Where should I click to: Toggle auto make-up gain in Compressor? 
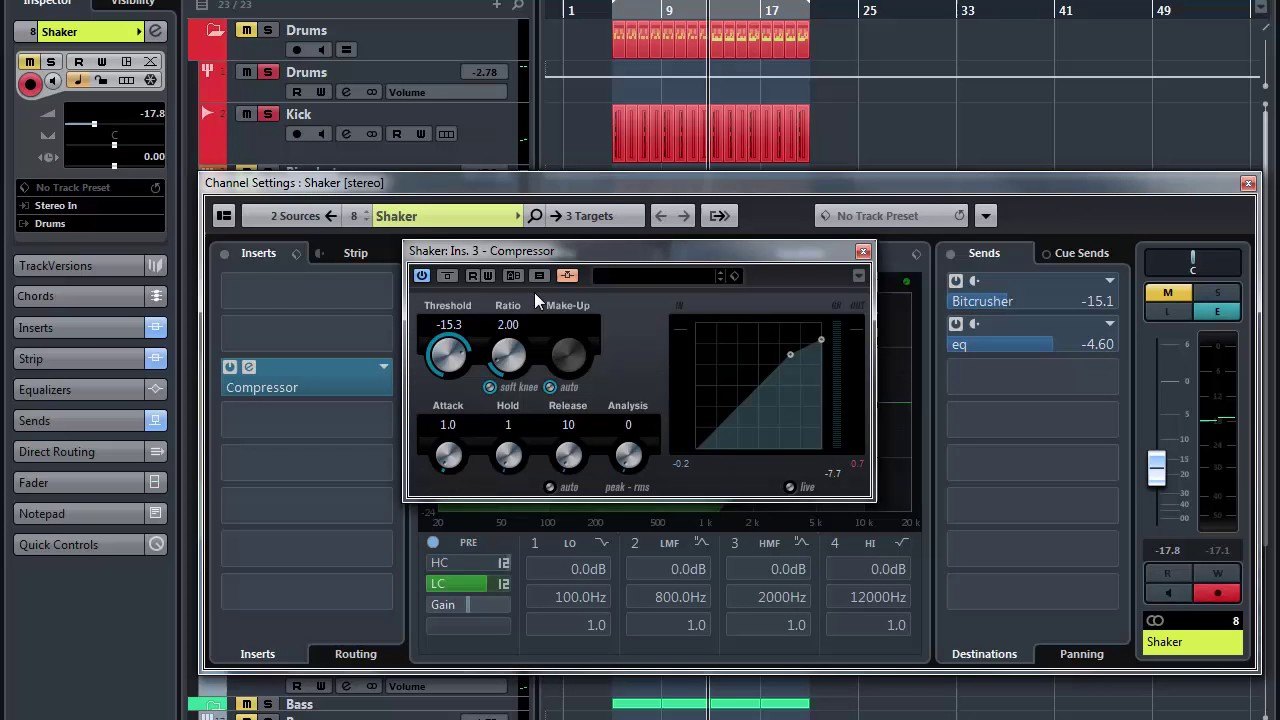[x=549, y=387]
